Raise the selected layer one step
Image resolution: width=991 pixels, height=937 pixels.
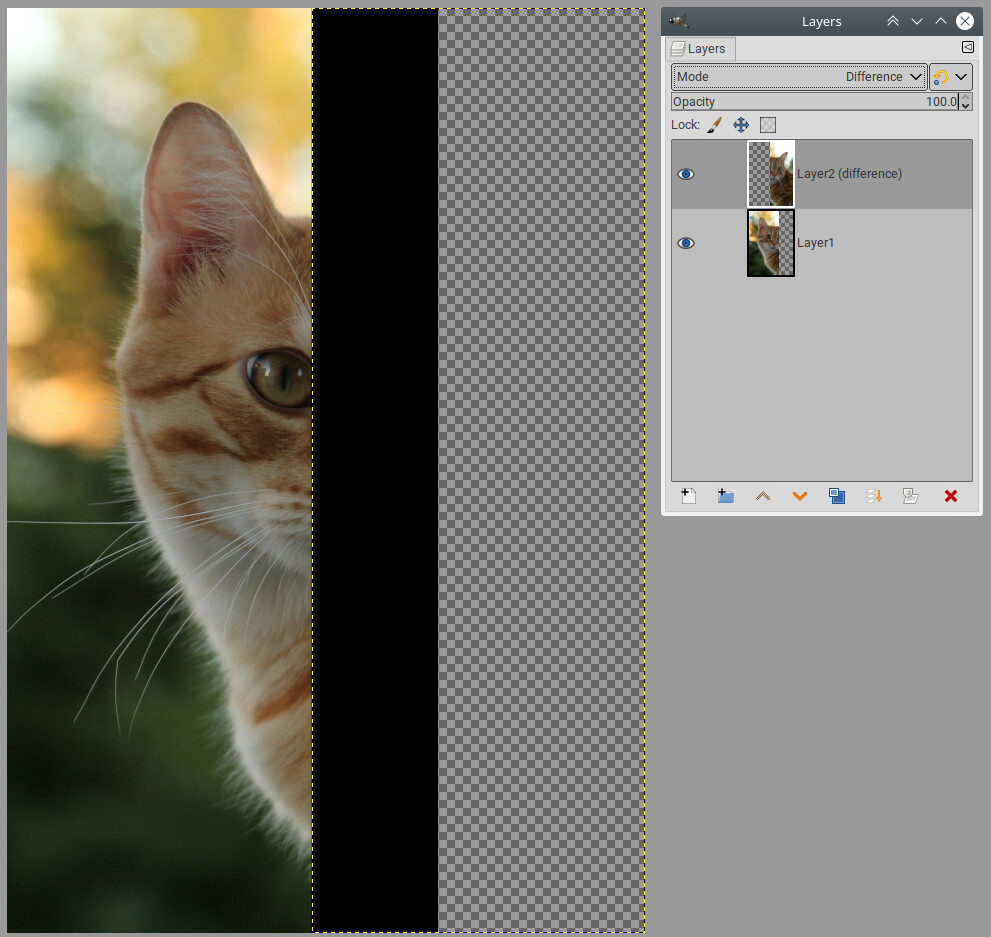[763, 496]
